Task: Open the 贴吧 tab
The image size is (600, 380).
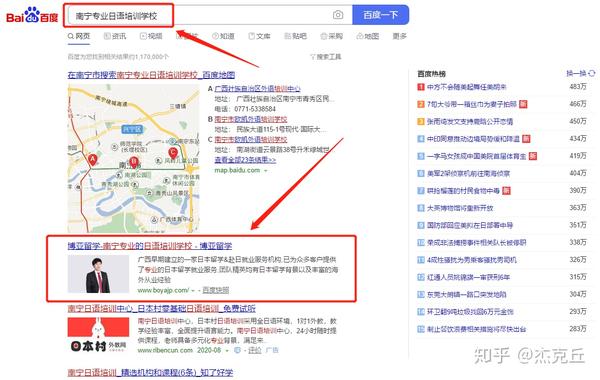Action: pos(295,36)
